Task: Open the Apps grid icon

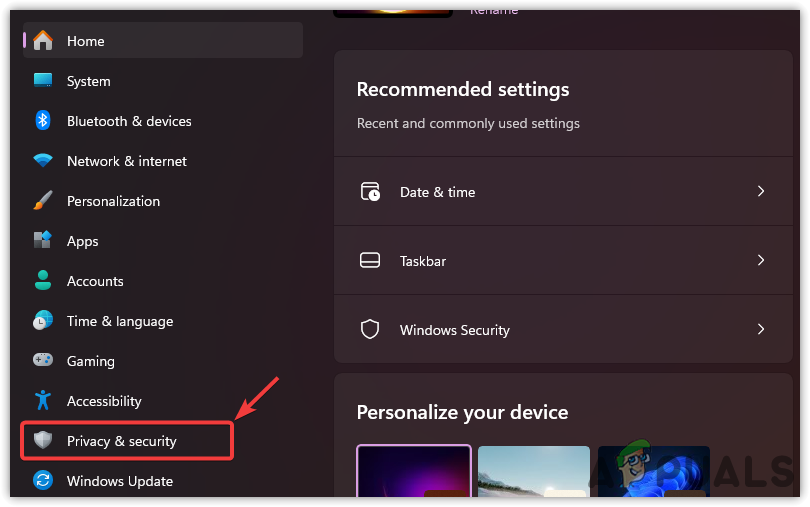Action: point(43,241)
